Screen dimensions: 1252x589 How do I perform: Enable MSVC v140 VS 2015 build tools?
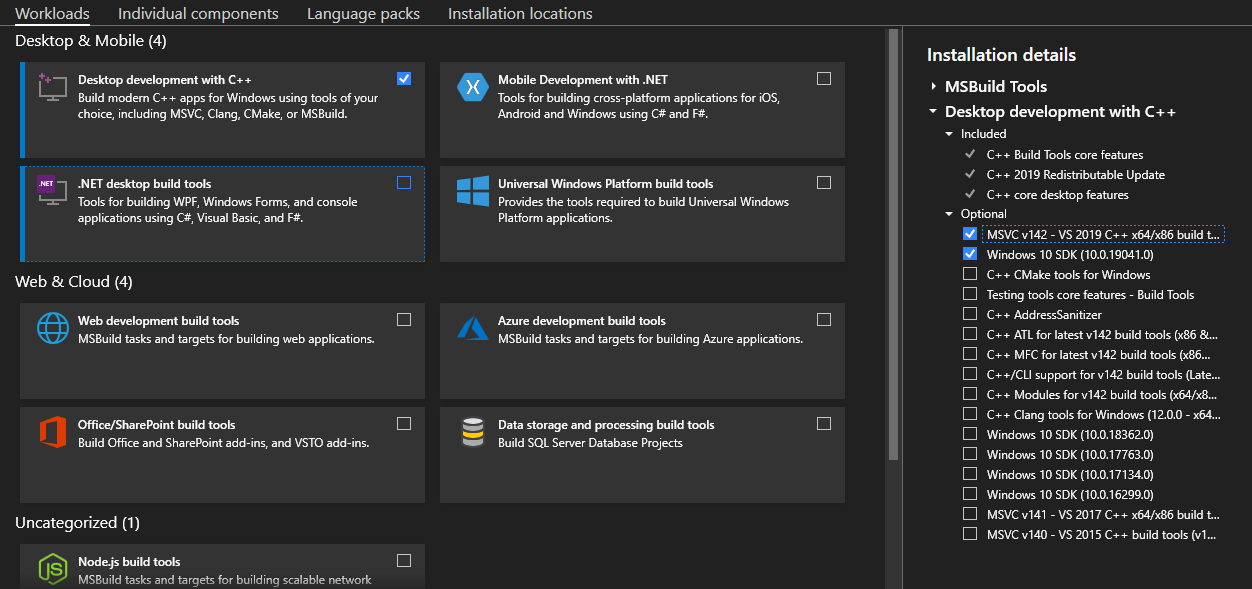[x=970, y=534]
